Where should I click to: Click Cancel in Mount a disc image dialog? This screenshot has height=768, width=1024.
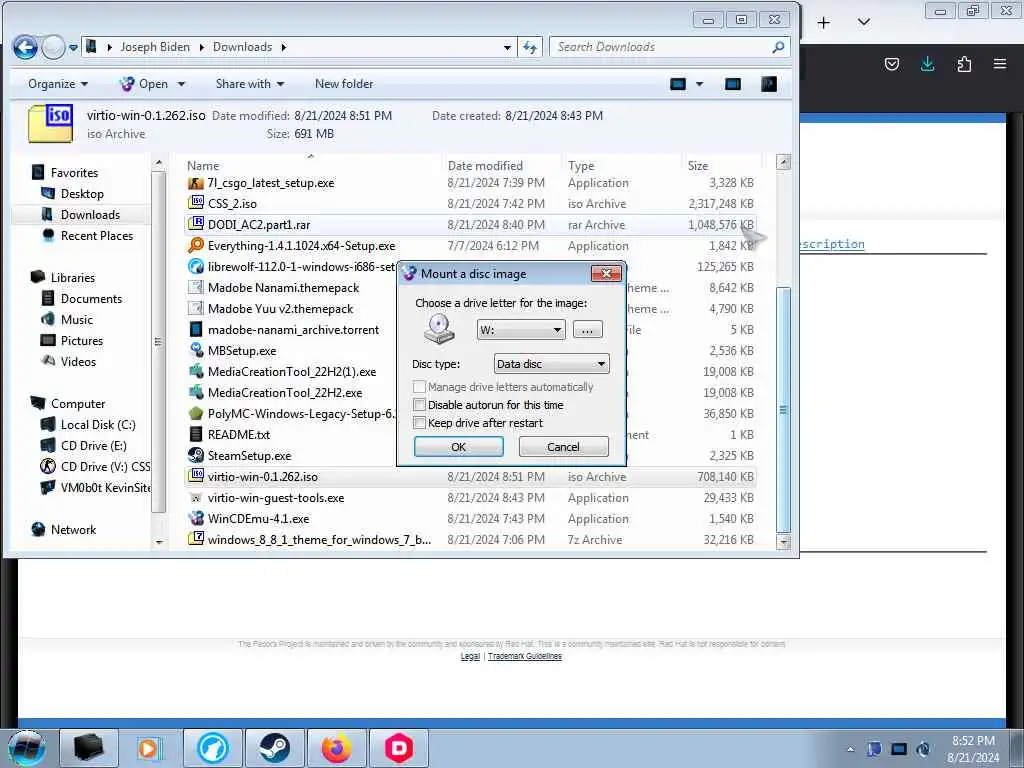click(563, 447)
